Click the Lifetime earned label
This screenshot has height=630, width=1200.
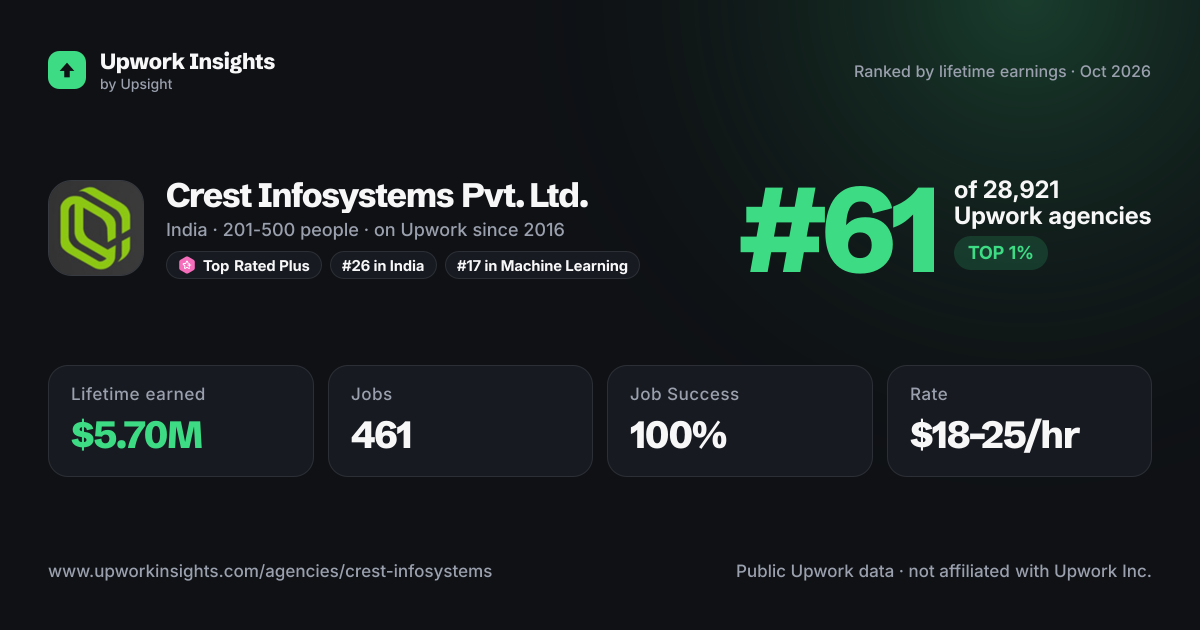pos(138,394)
